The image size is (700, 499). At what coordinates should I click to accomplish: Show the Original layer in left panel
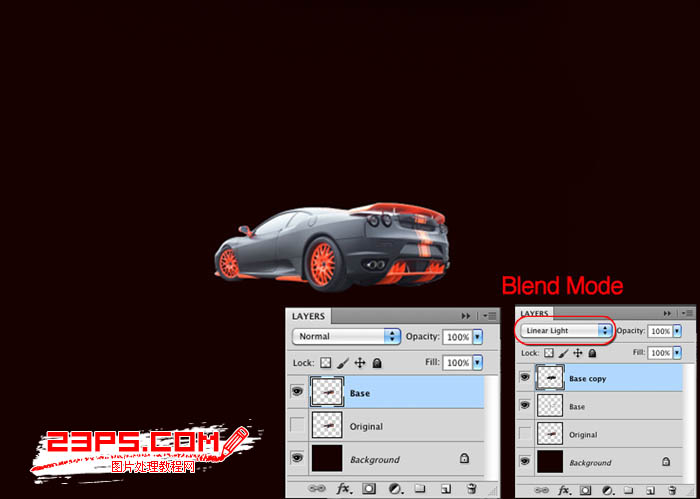tap(297, 425)
